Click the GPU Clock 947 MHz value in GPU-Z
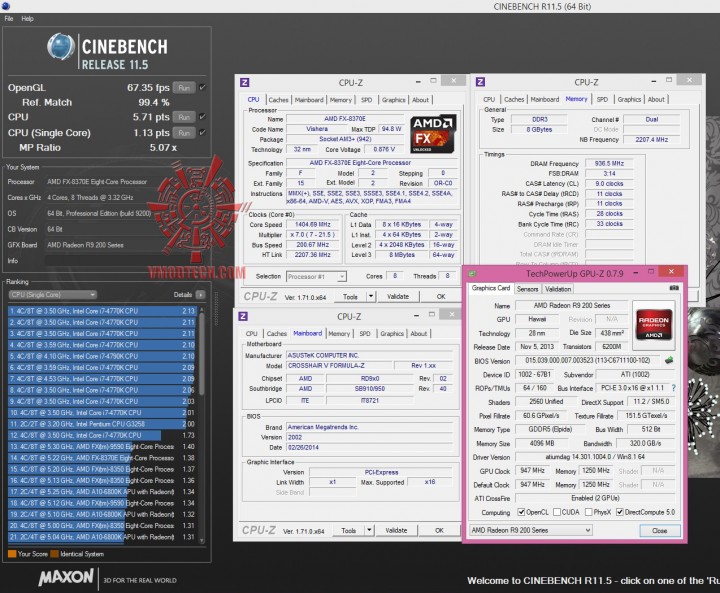The width and height of the screenshot is (720, 593). (533, 470)
